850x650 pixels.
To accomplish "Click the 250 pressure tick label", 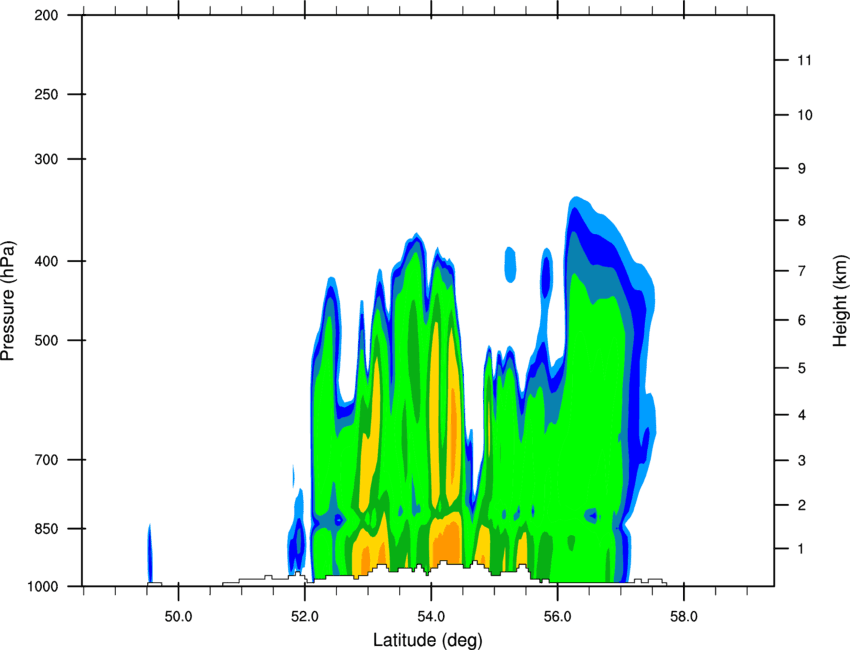I will 46,94.
